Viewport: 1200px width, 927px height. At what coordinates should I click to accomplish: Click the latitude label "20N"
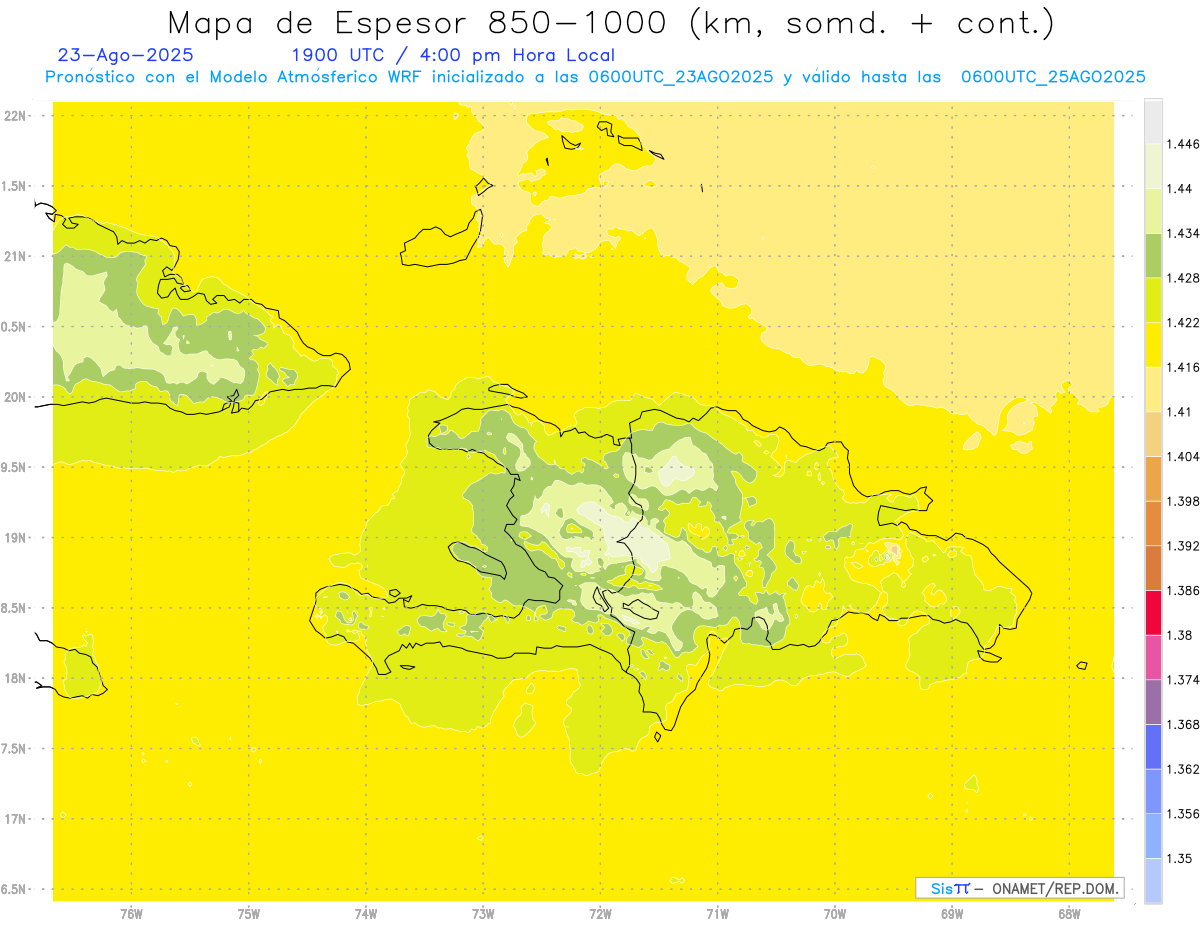[x=16, y=397]
